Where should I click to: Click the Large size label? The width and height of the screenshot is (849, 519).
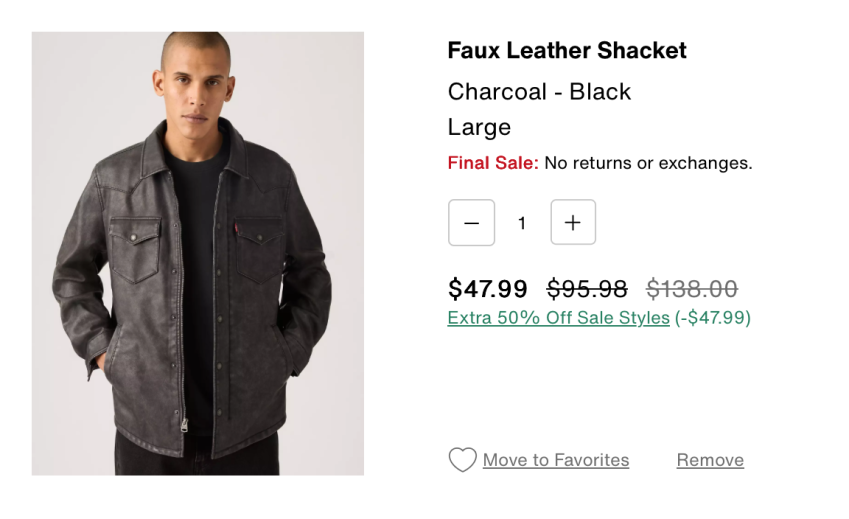tap(479, 127)
